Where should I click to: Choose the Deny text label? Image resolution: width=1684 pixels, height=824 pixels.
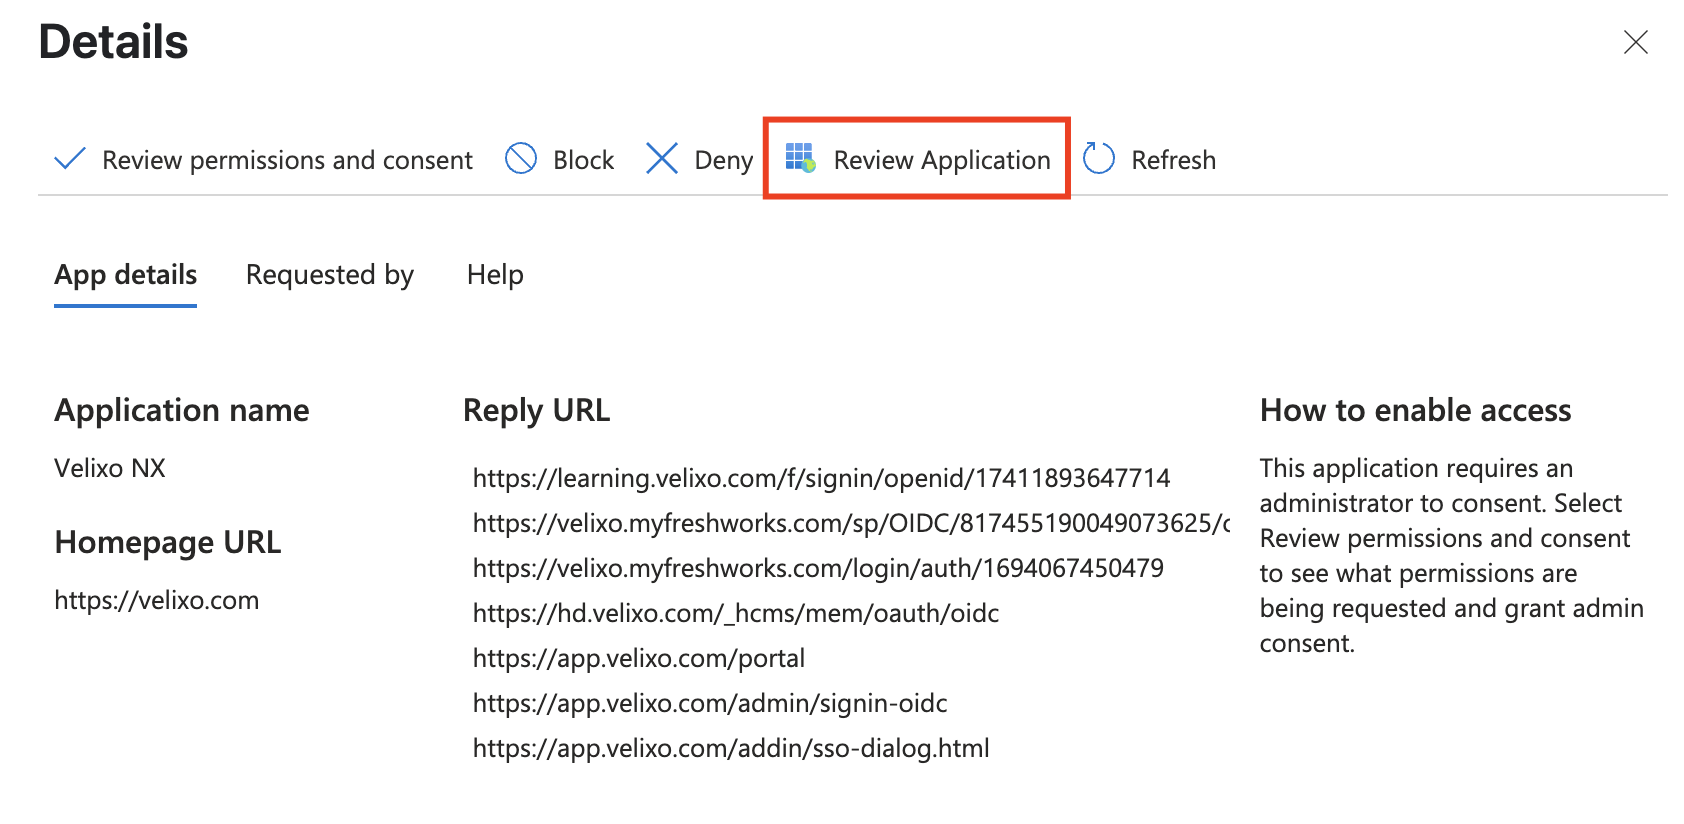724,160
